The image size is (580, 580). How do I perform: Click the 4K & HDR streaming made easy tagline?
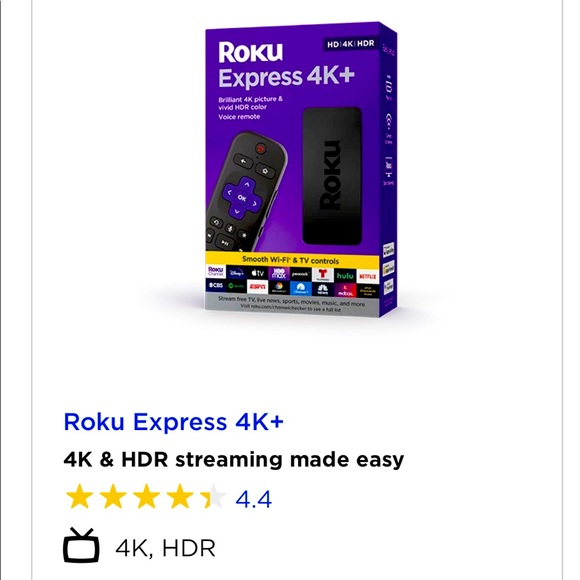[x=234, y=460]
